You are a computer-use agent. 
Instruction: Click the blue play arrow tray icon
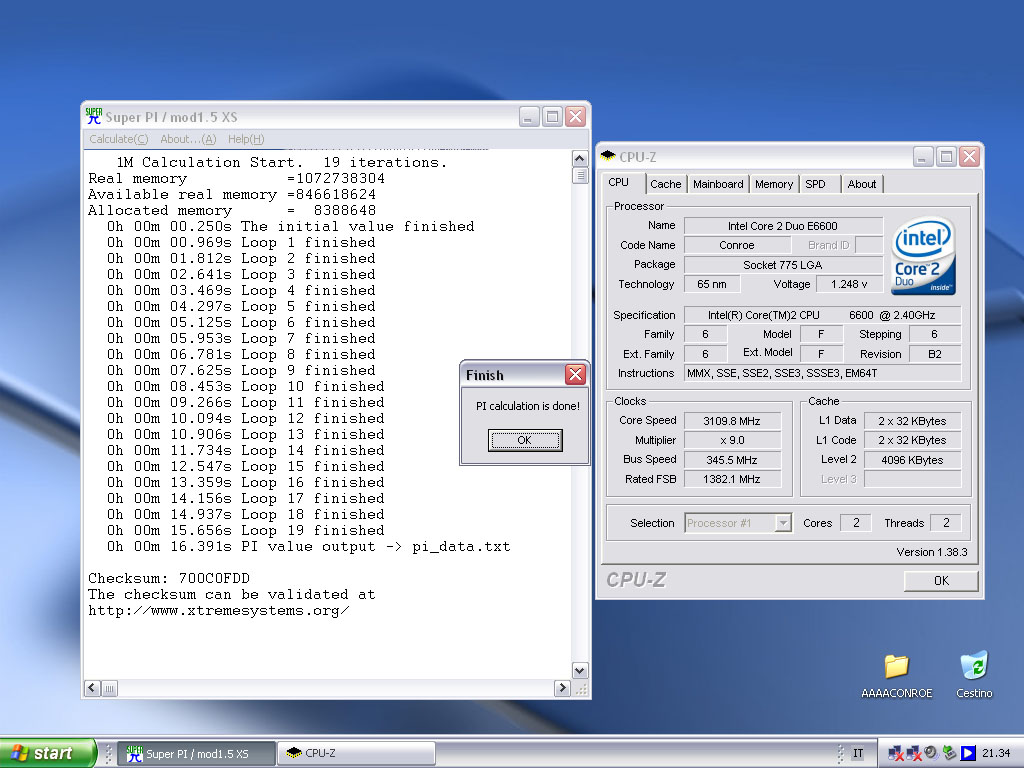[968, 753]
